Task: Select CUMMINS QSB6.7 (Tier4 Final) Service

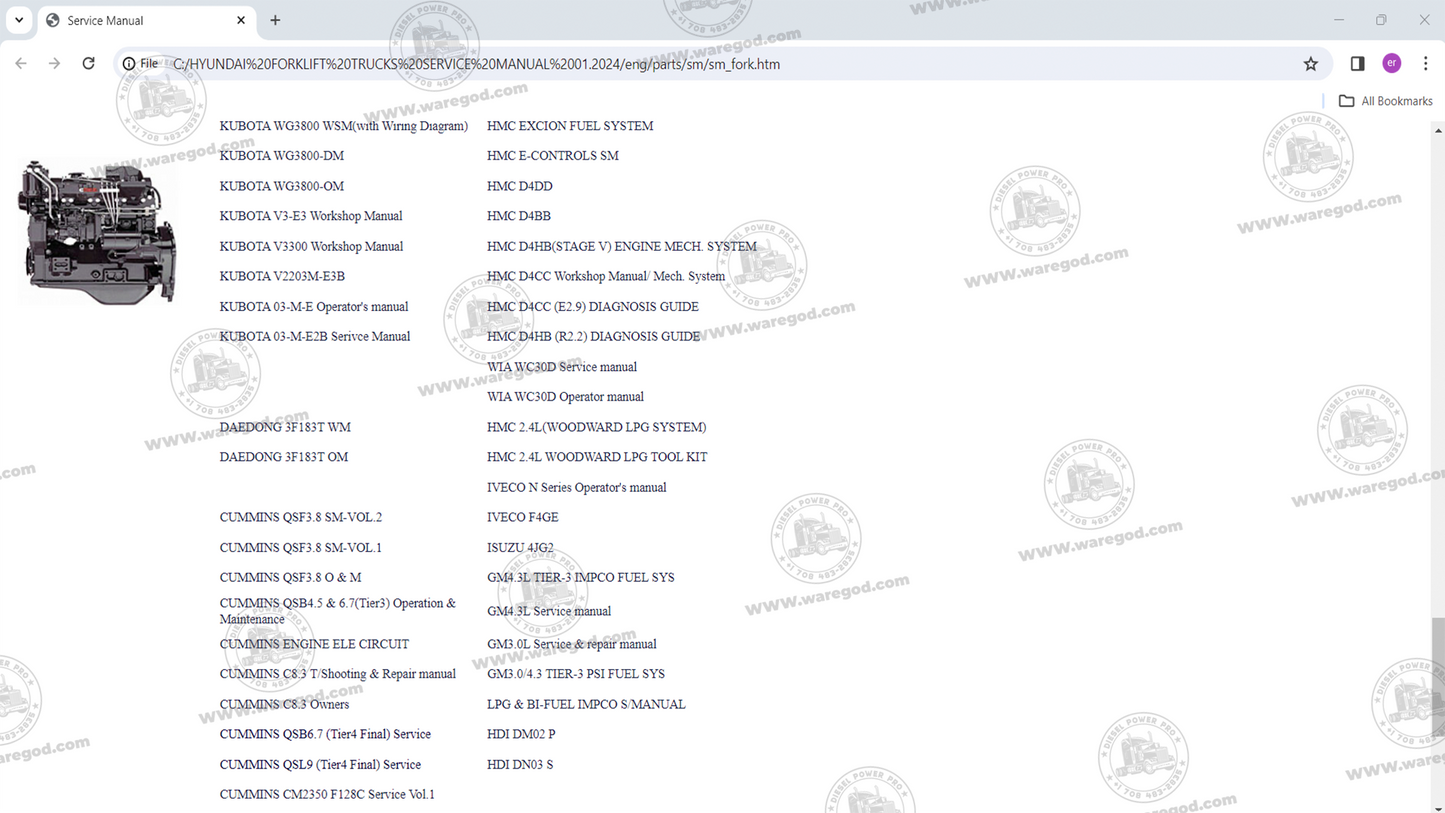Action: pyautogui.click(x=325, y=733)
